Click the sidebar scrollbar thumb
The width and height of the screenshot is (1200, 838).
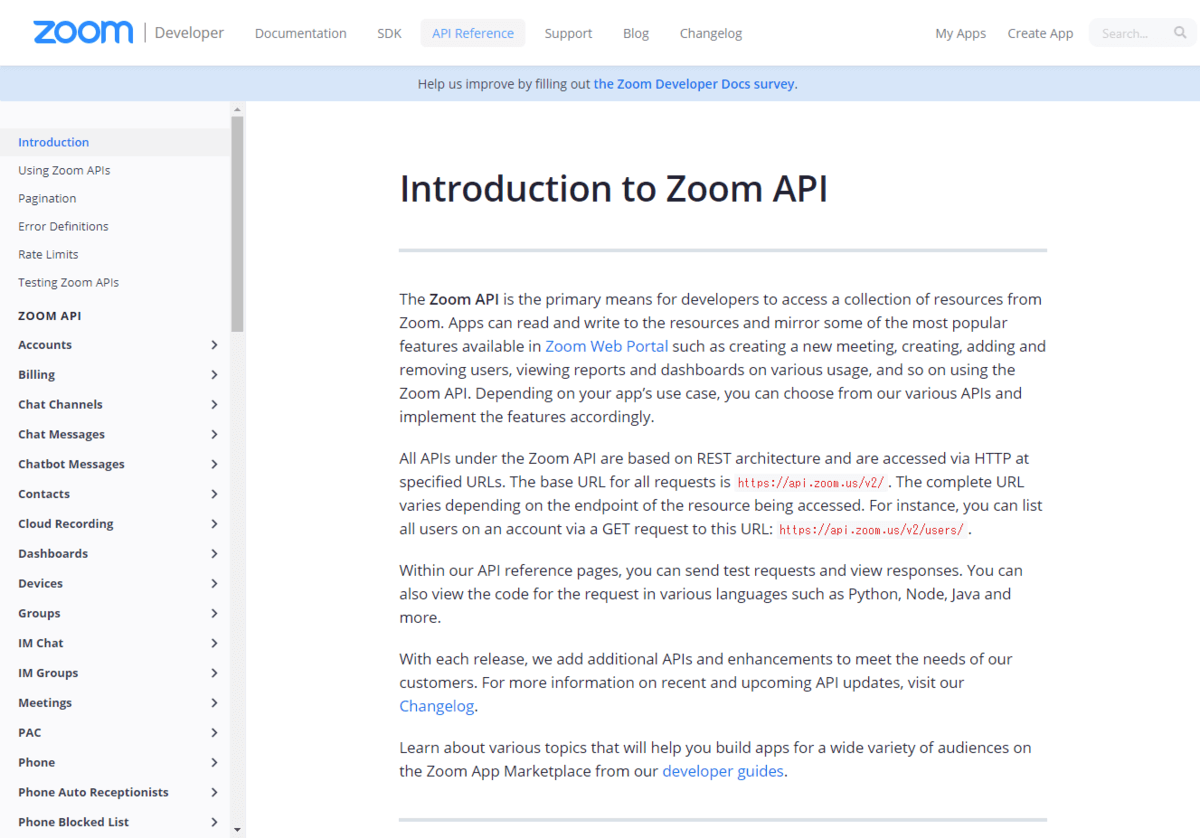[237, 223]
